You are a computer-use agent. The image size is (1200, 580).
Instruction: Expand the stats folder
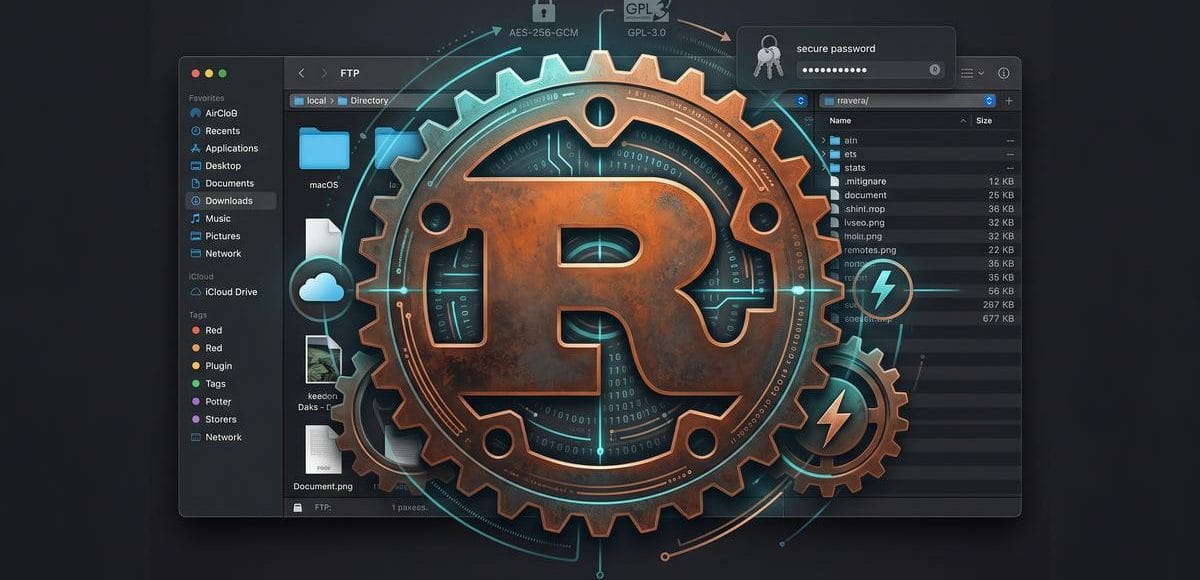[824, 168]
